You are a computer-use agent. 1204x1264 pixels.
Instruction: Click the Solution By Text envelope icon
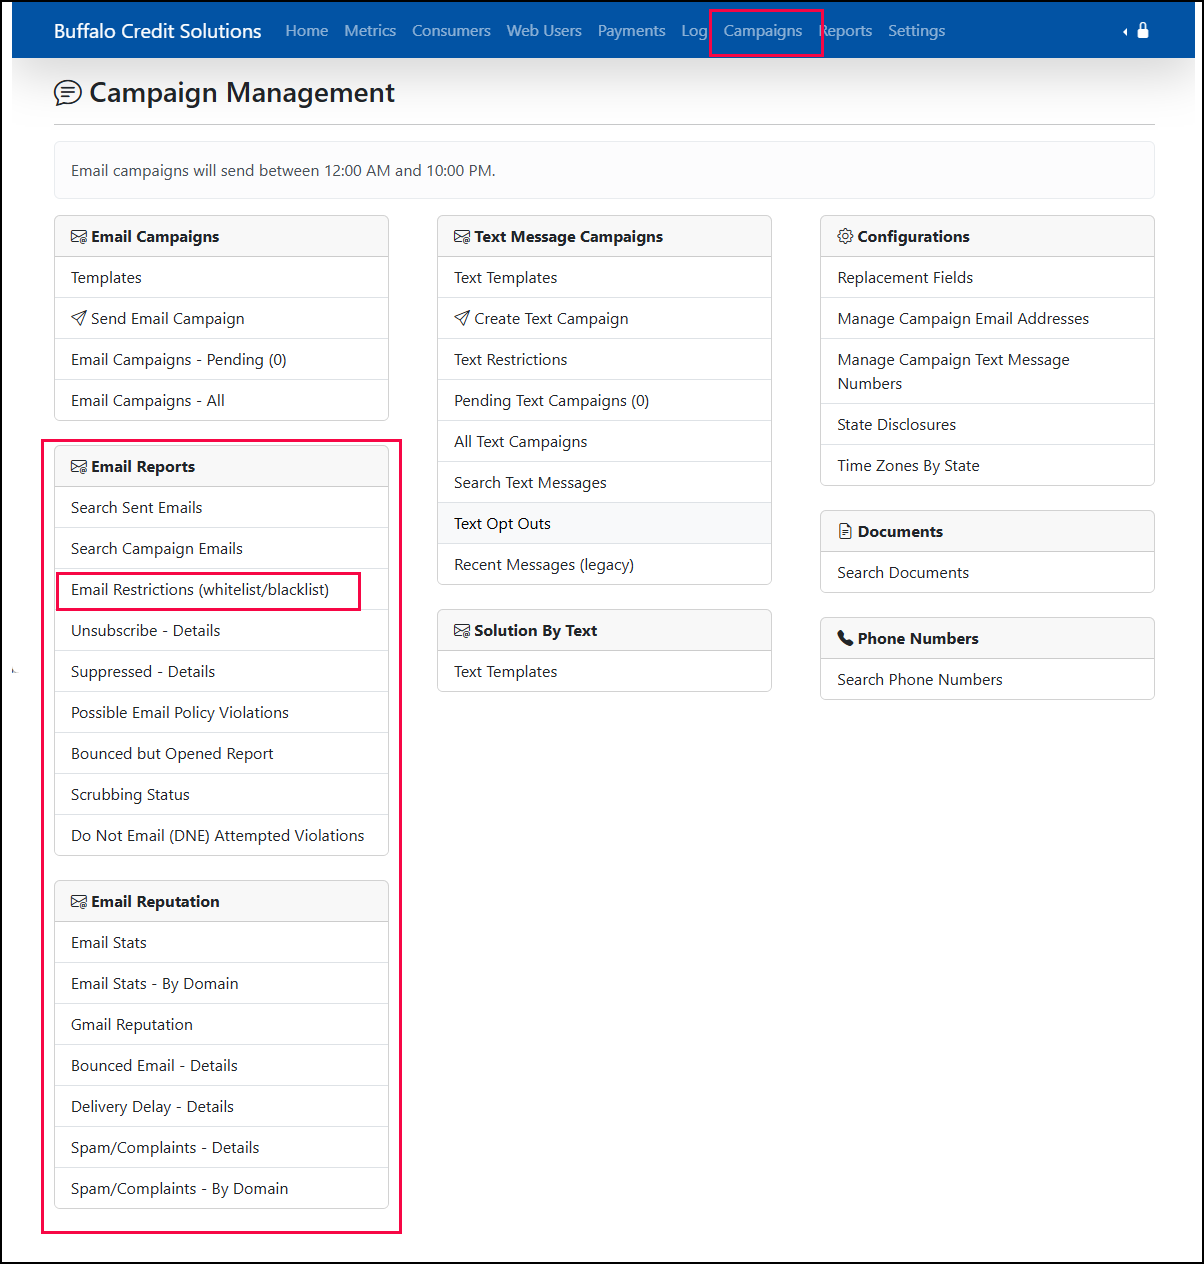pos(462,631)
